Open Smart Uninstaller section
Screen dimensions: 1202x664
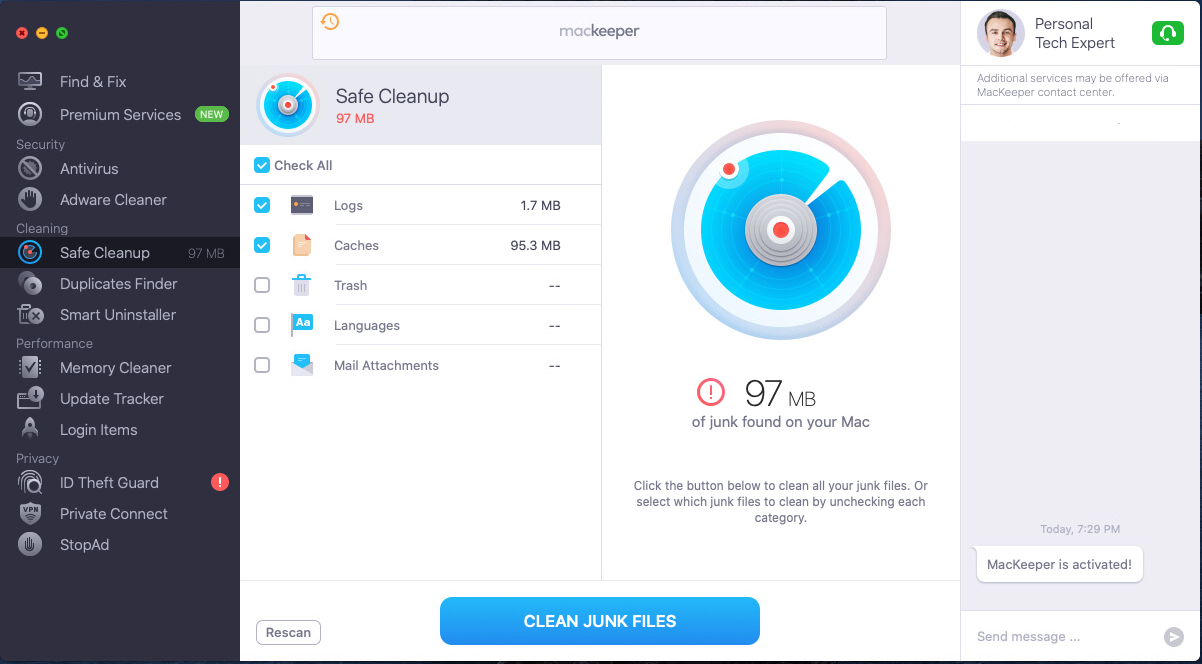click(120, 315)
